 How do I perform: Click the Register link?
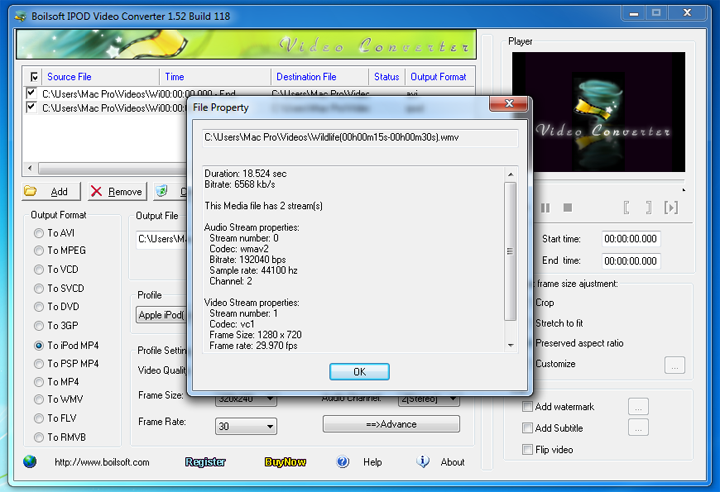tap(205, 462)
